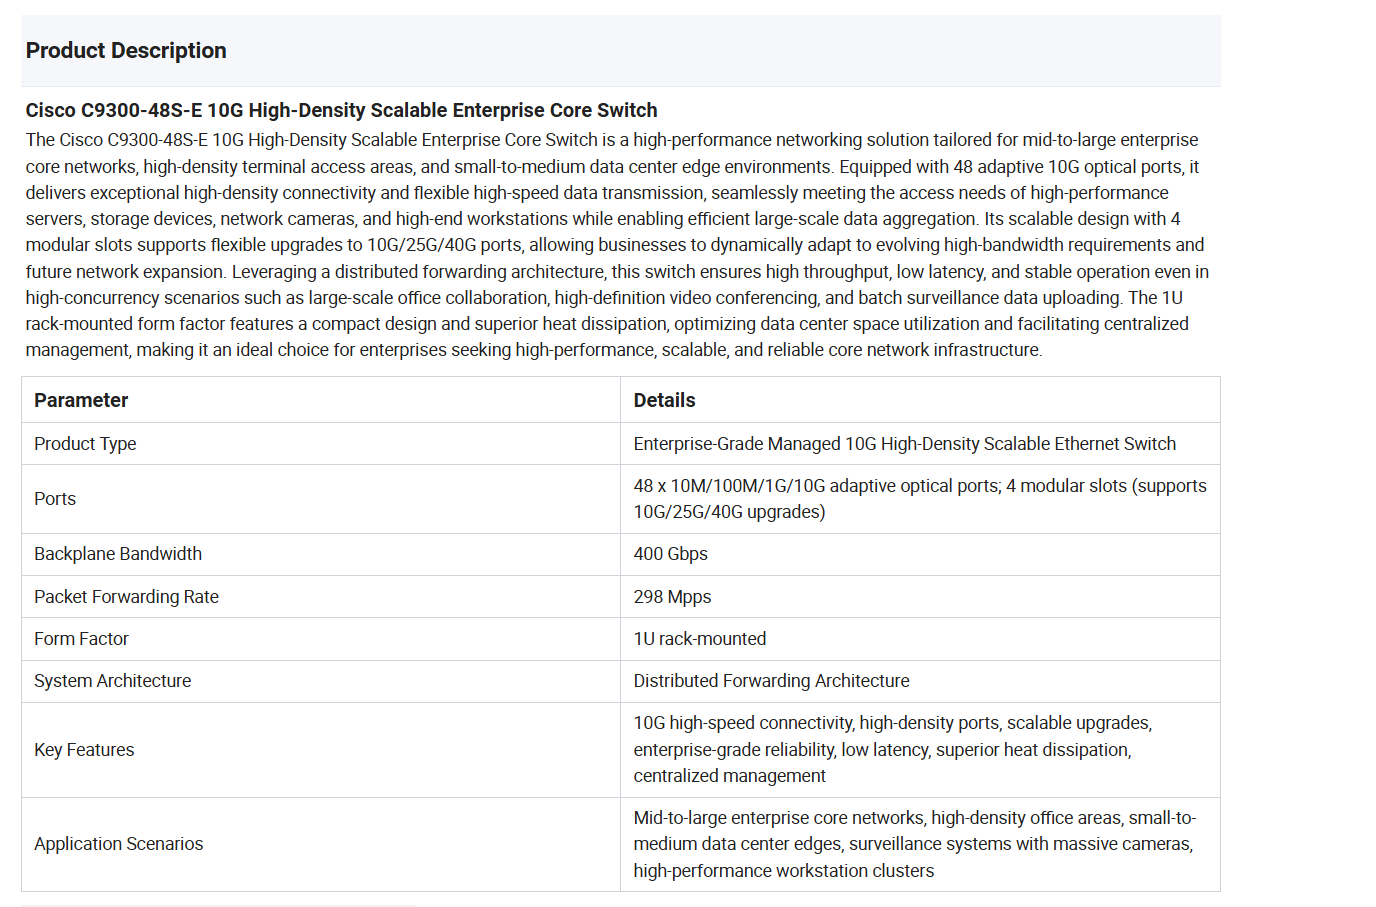Select the Ports row label
This screenshot has height=907, width=1376.
55,499
